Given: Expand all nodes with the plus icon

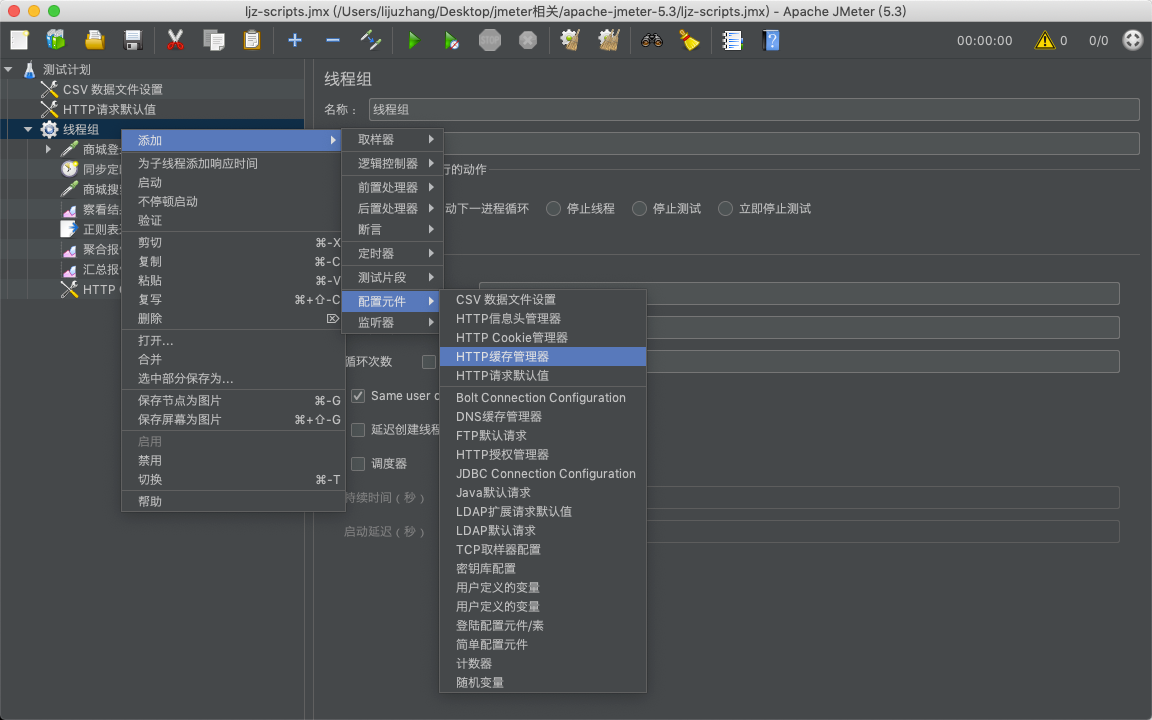Looking at the screenshot, I should pyautogui.click(x=295, y=40).
